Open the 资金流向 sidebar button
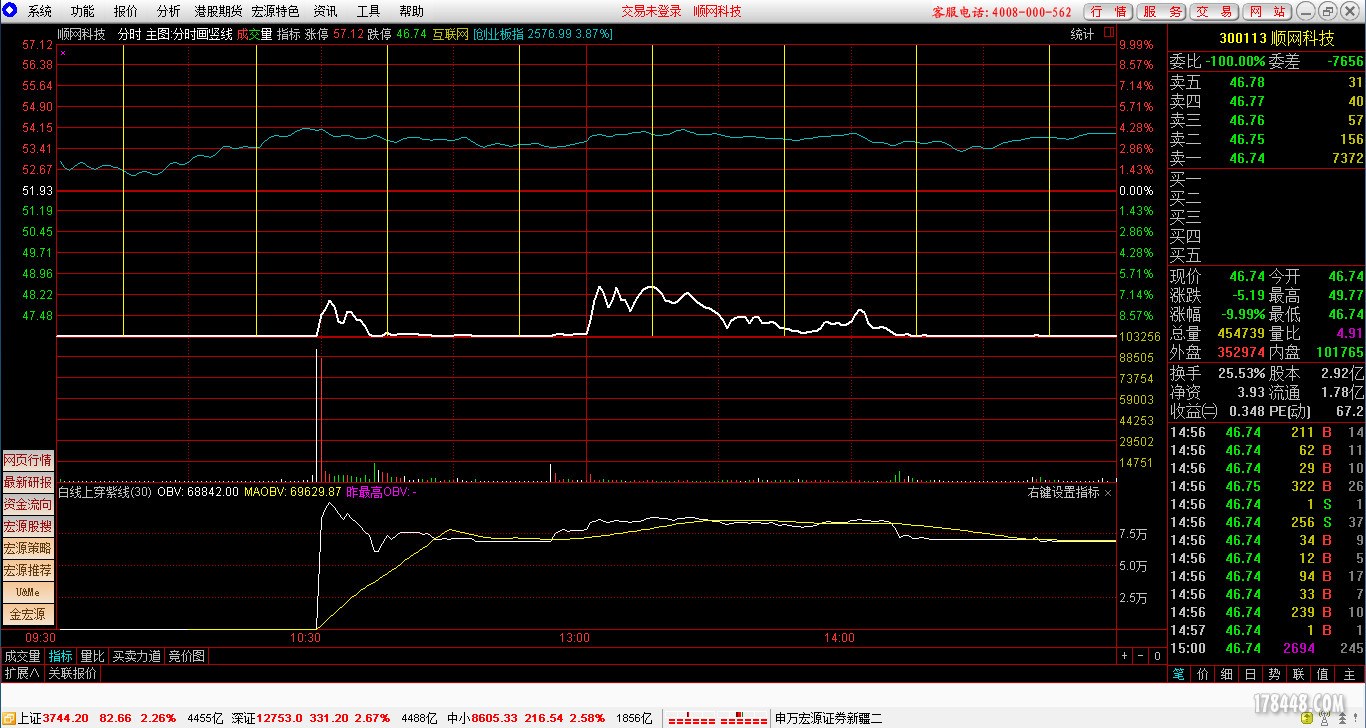Image resolution: width=1366 pixels, height=728 pixels. [28, 504]
